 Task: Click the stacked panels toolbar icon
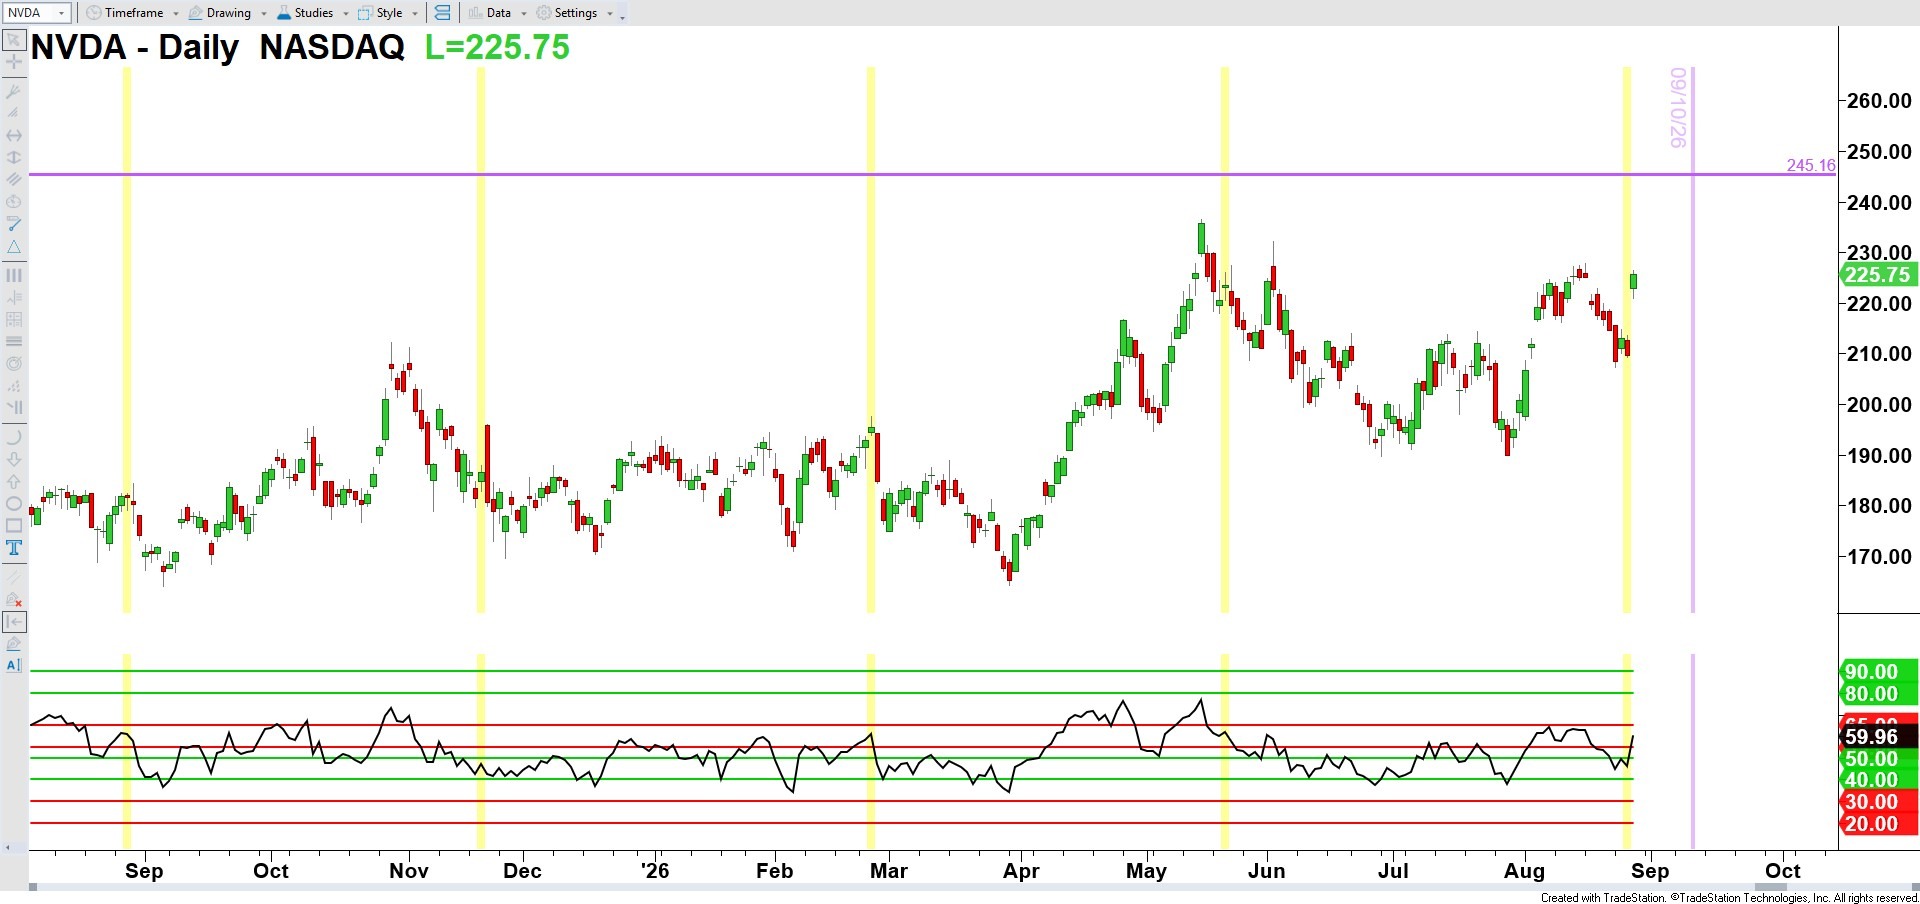coord(442,13)
